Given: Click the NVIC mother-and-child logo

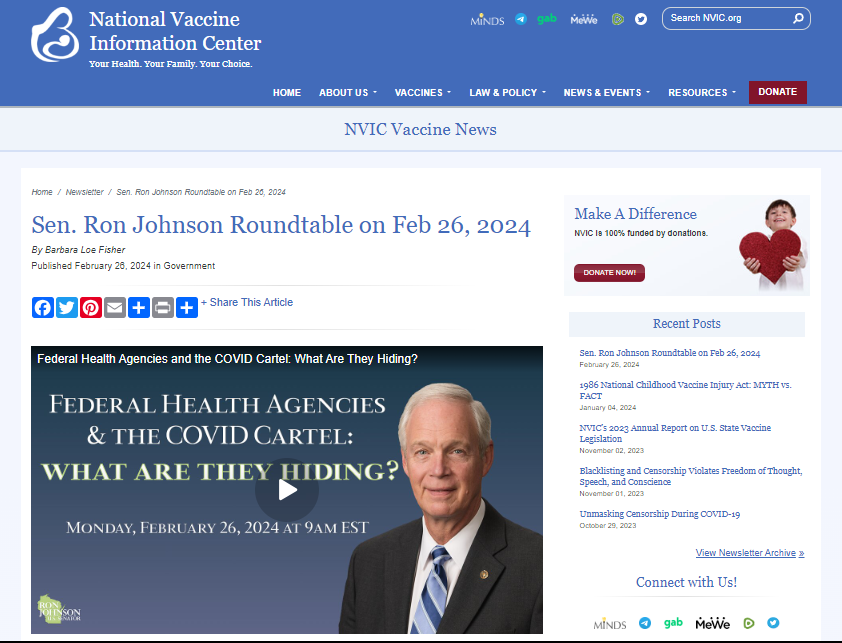Looking at the screenshot, I should pos(55,35).
